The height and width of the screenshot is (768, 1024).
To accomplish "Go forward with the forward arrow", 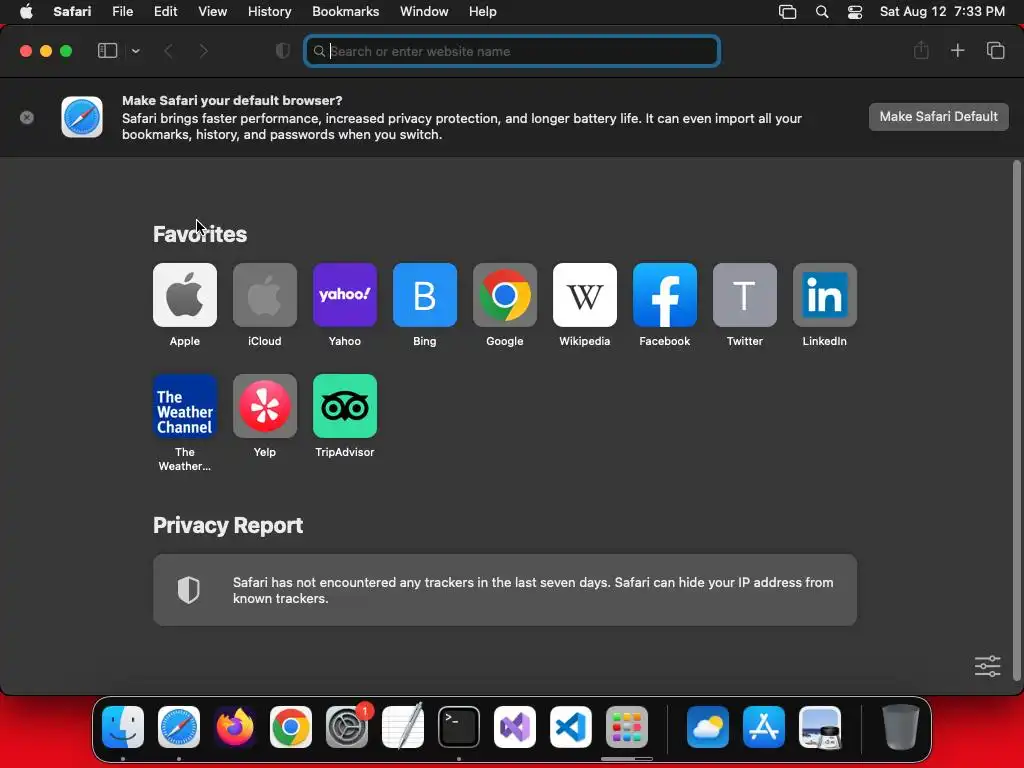I will coord(203,51).
